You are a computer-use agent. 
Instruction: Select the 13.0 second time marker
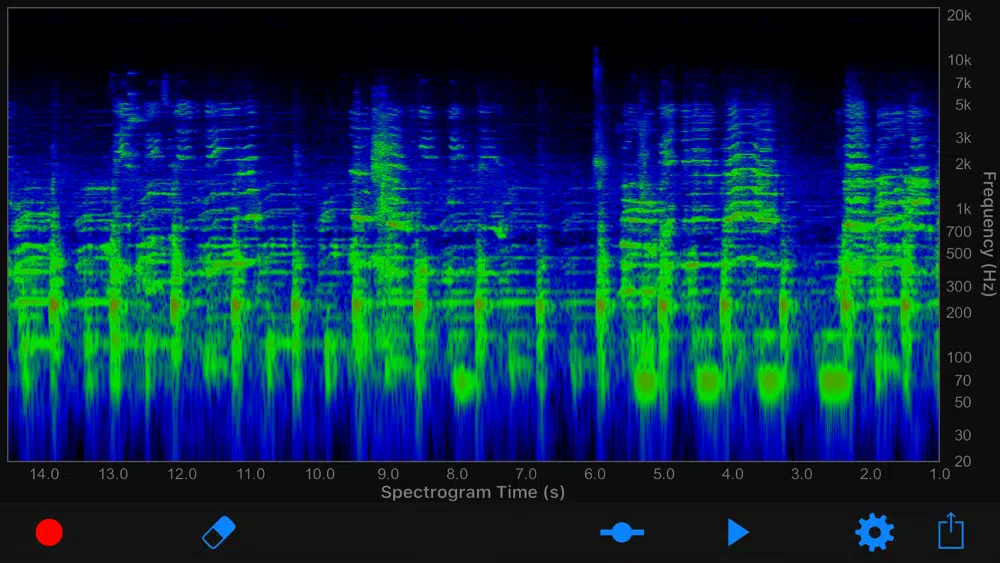[113, 474]
